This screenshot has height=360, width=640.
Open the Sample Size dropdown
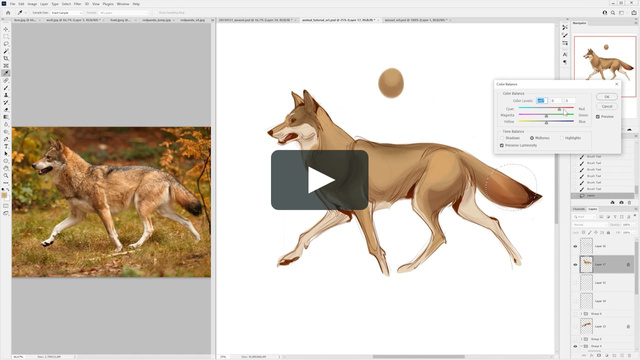pos(66,13)
